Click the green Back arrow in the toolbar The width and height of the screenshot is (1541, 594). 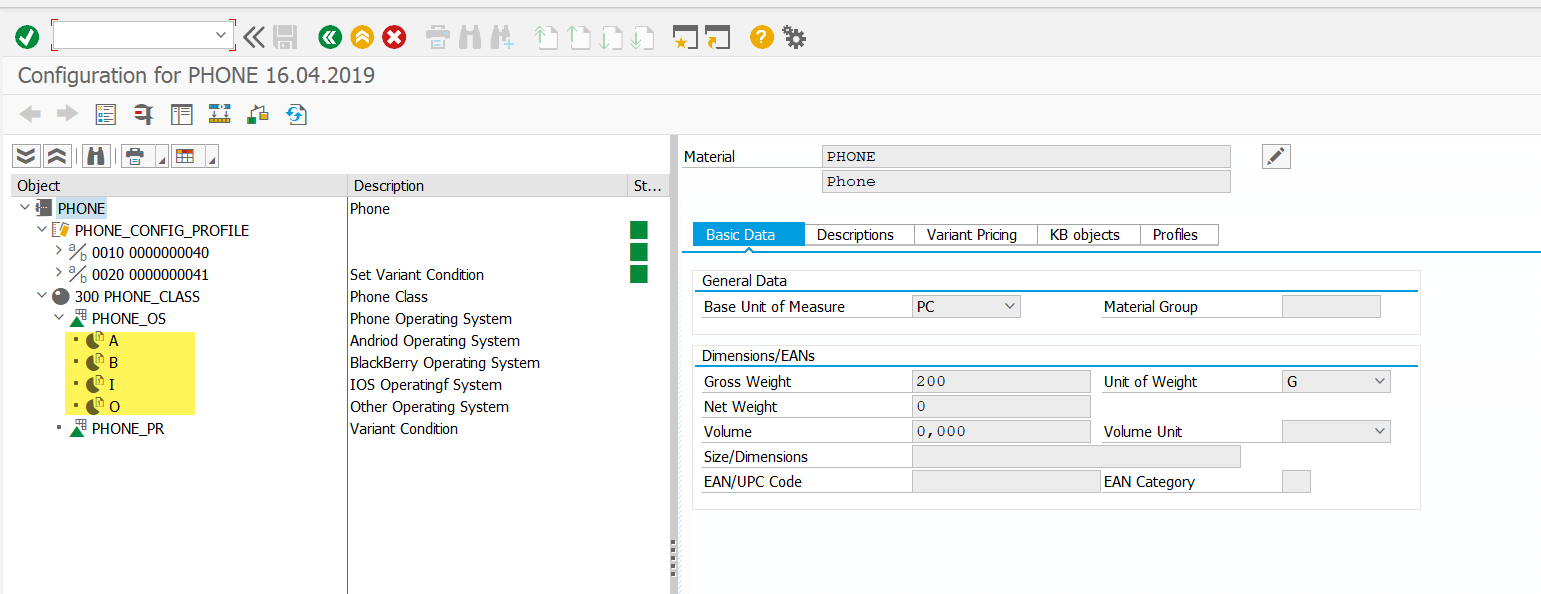[330, 36]
